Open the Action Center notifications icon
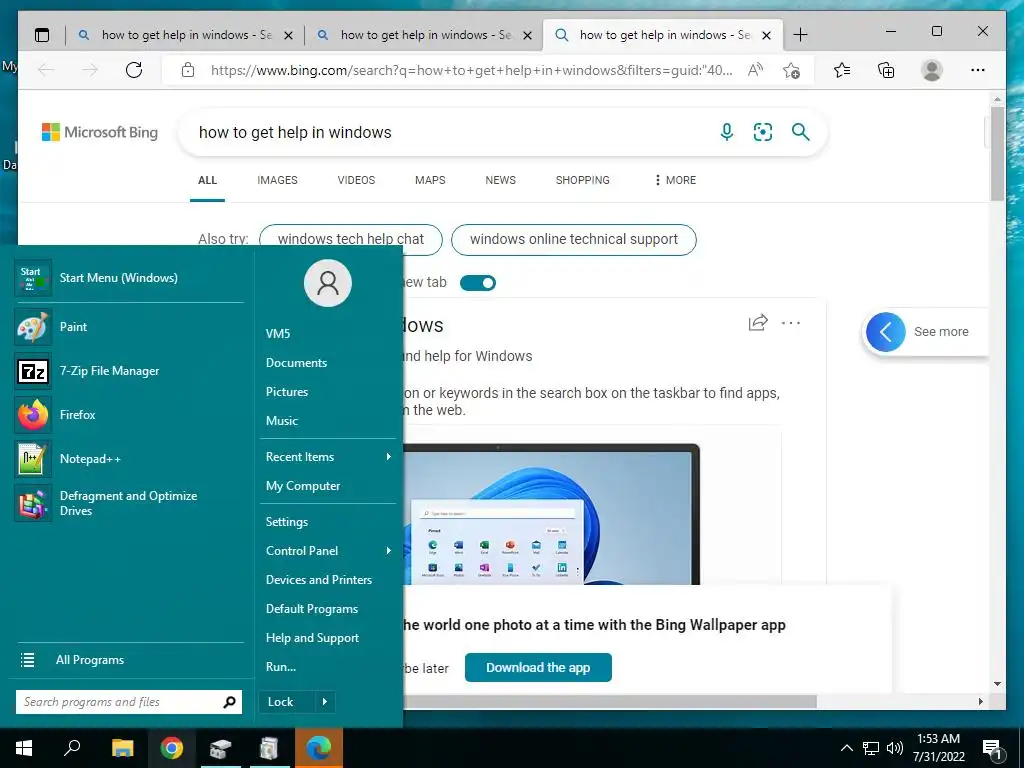 pyautogui.click(x=992, y=748)
